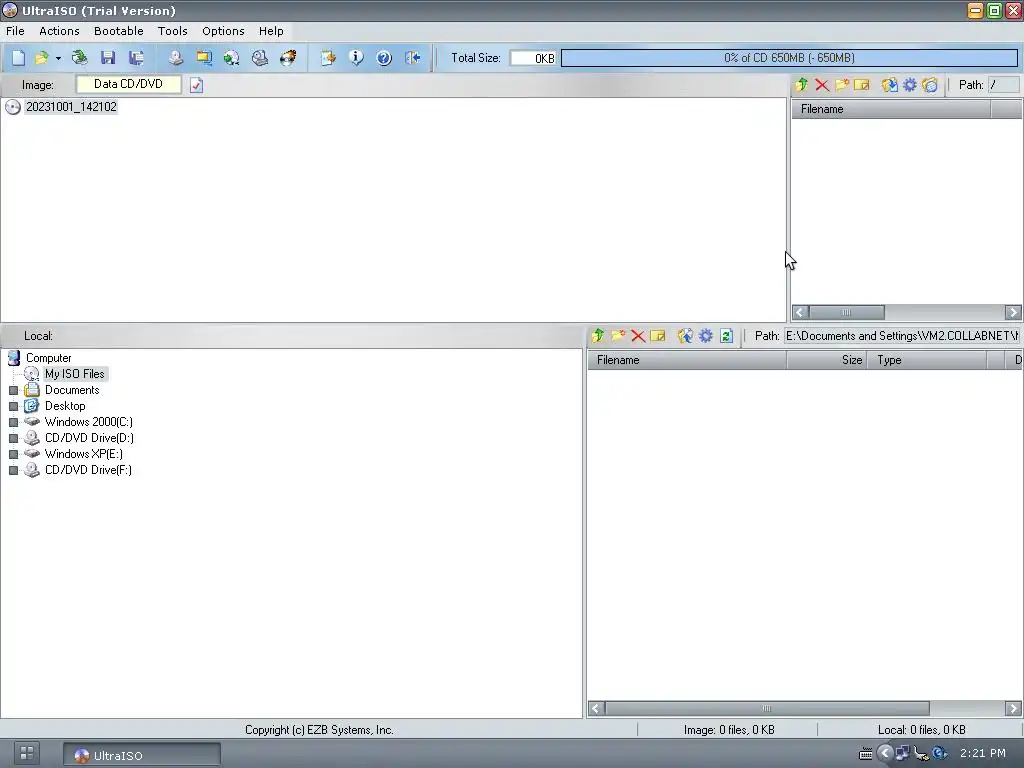
Task: Click the Add Files icon in image pane toolbar
Action: [x=889, y=85]
